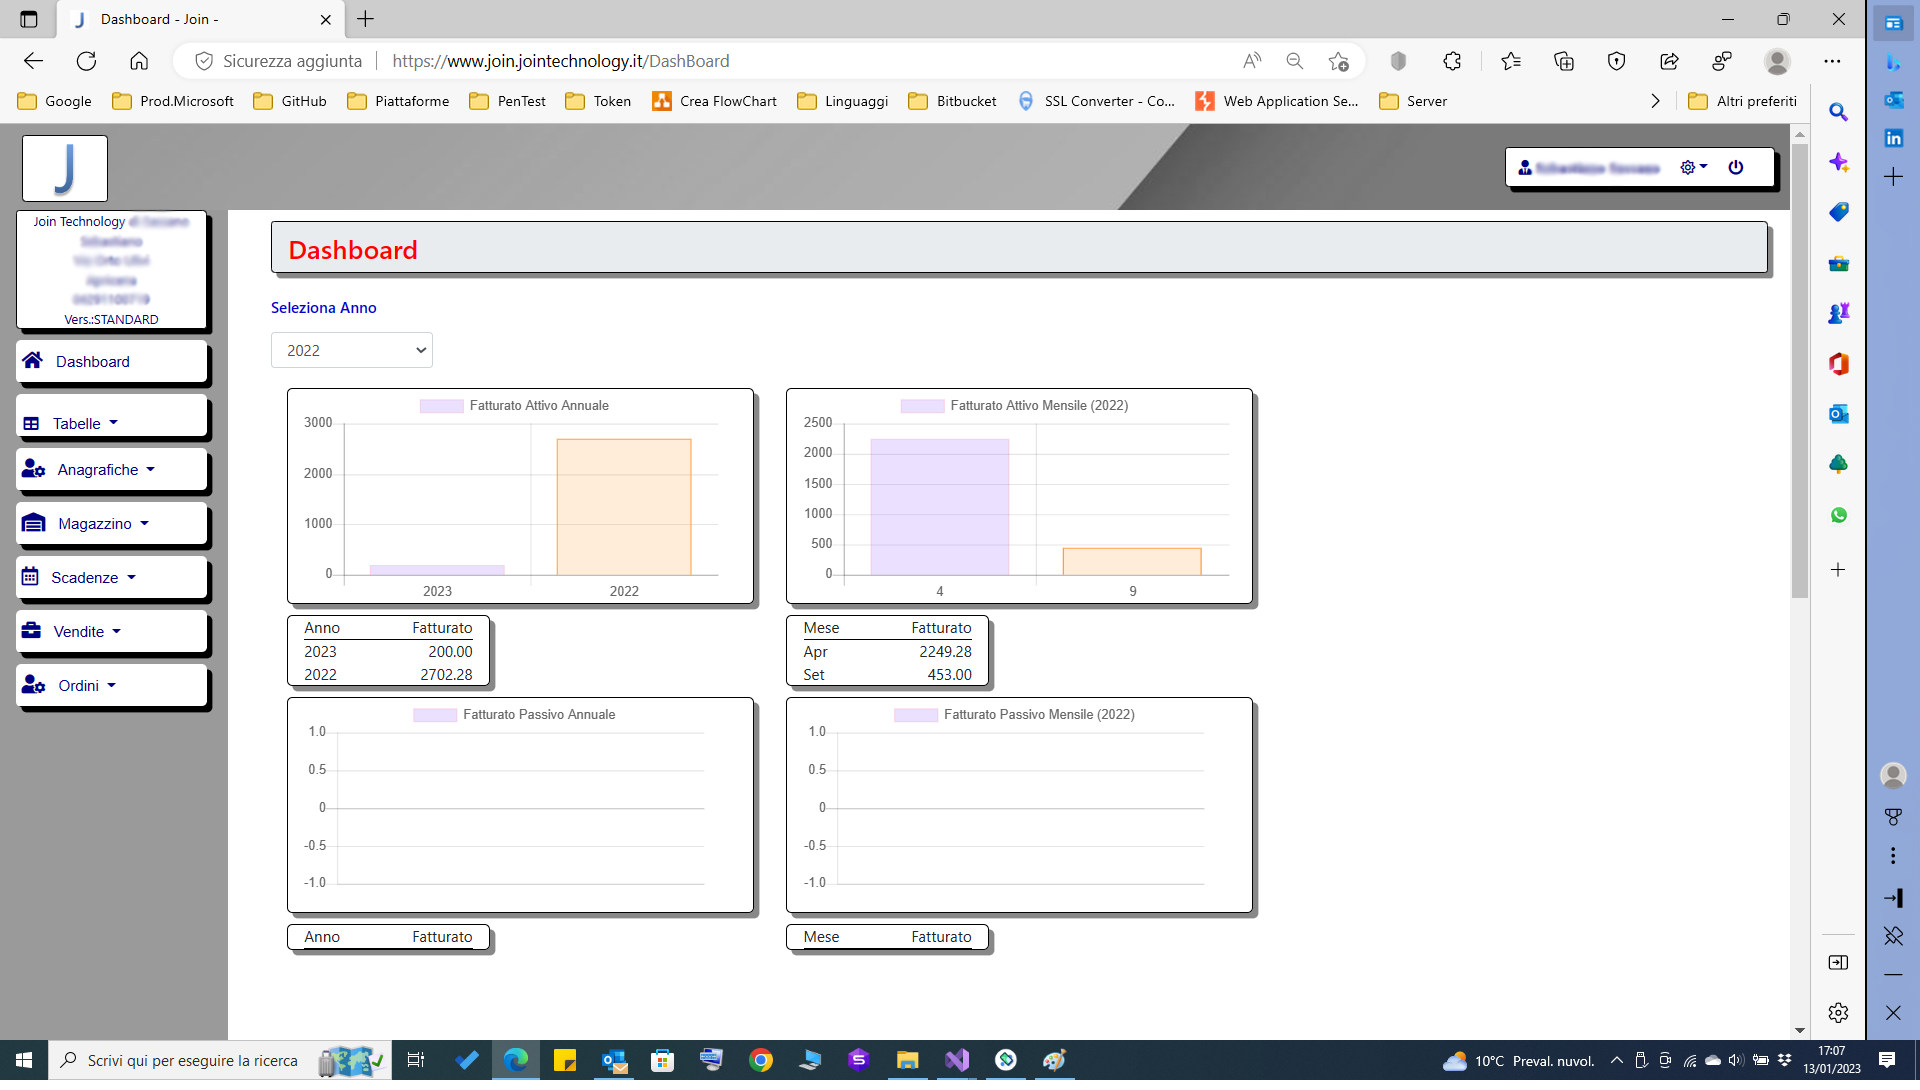
Task: Open the favorites list icon
Action: 1511,61
